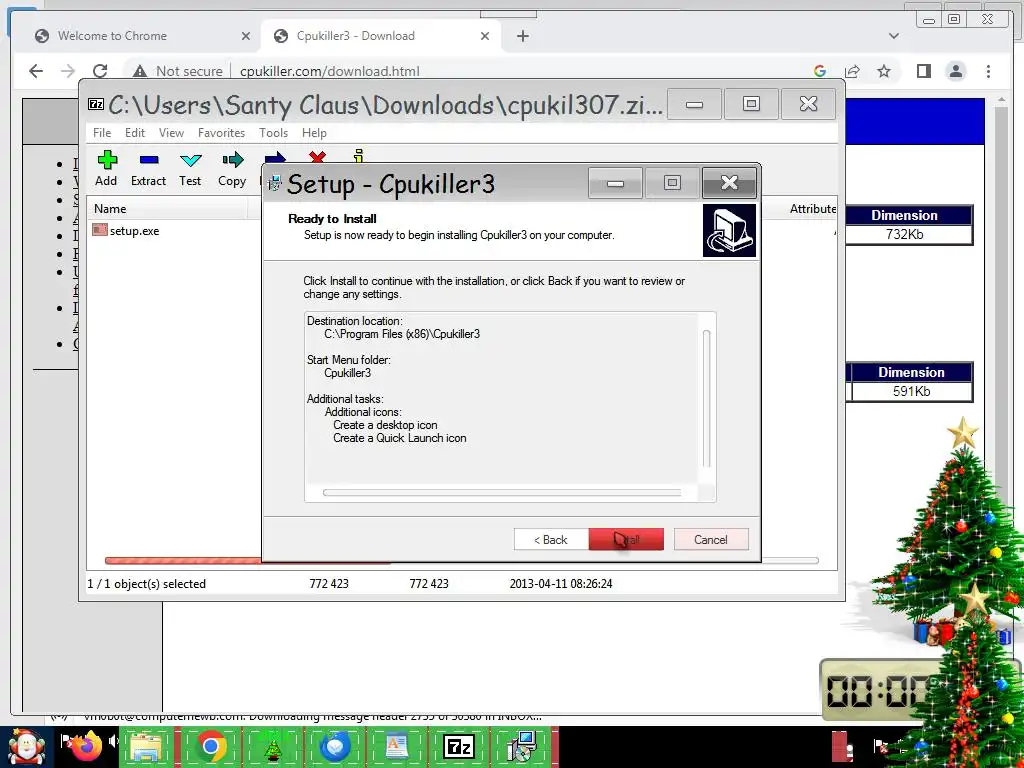Click the Back button in Setup

tap(551, 539)
